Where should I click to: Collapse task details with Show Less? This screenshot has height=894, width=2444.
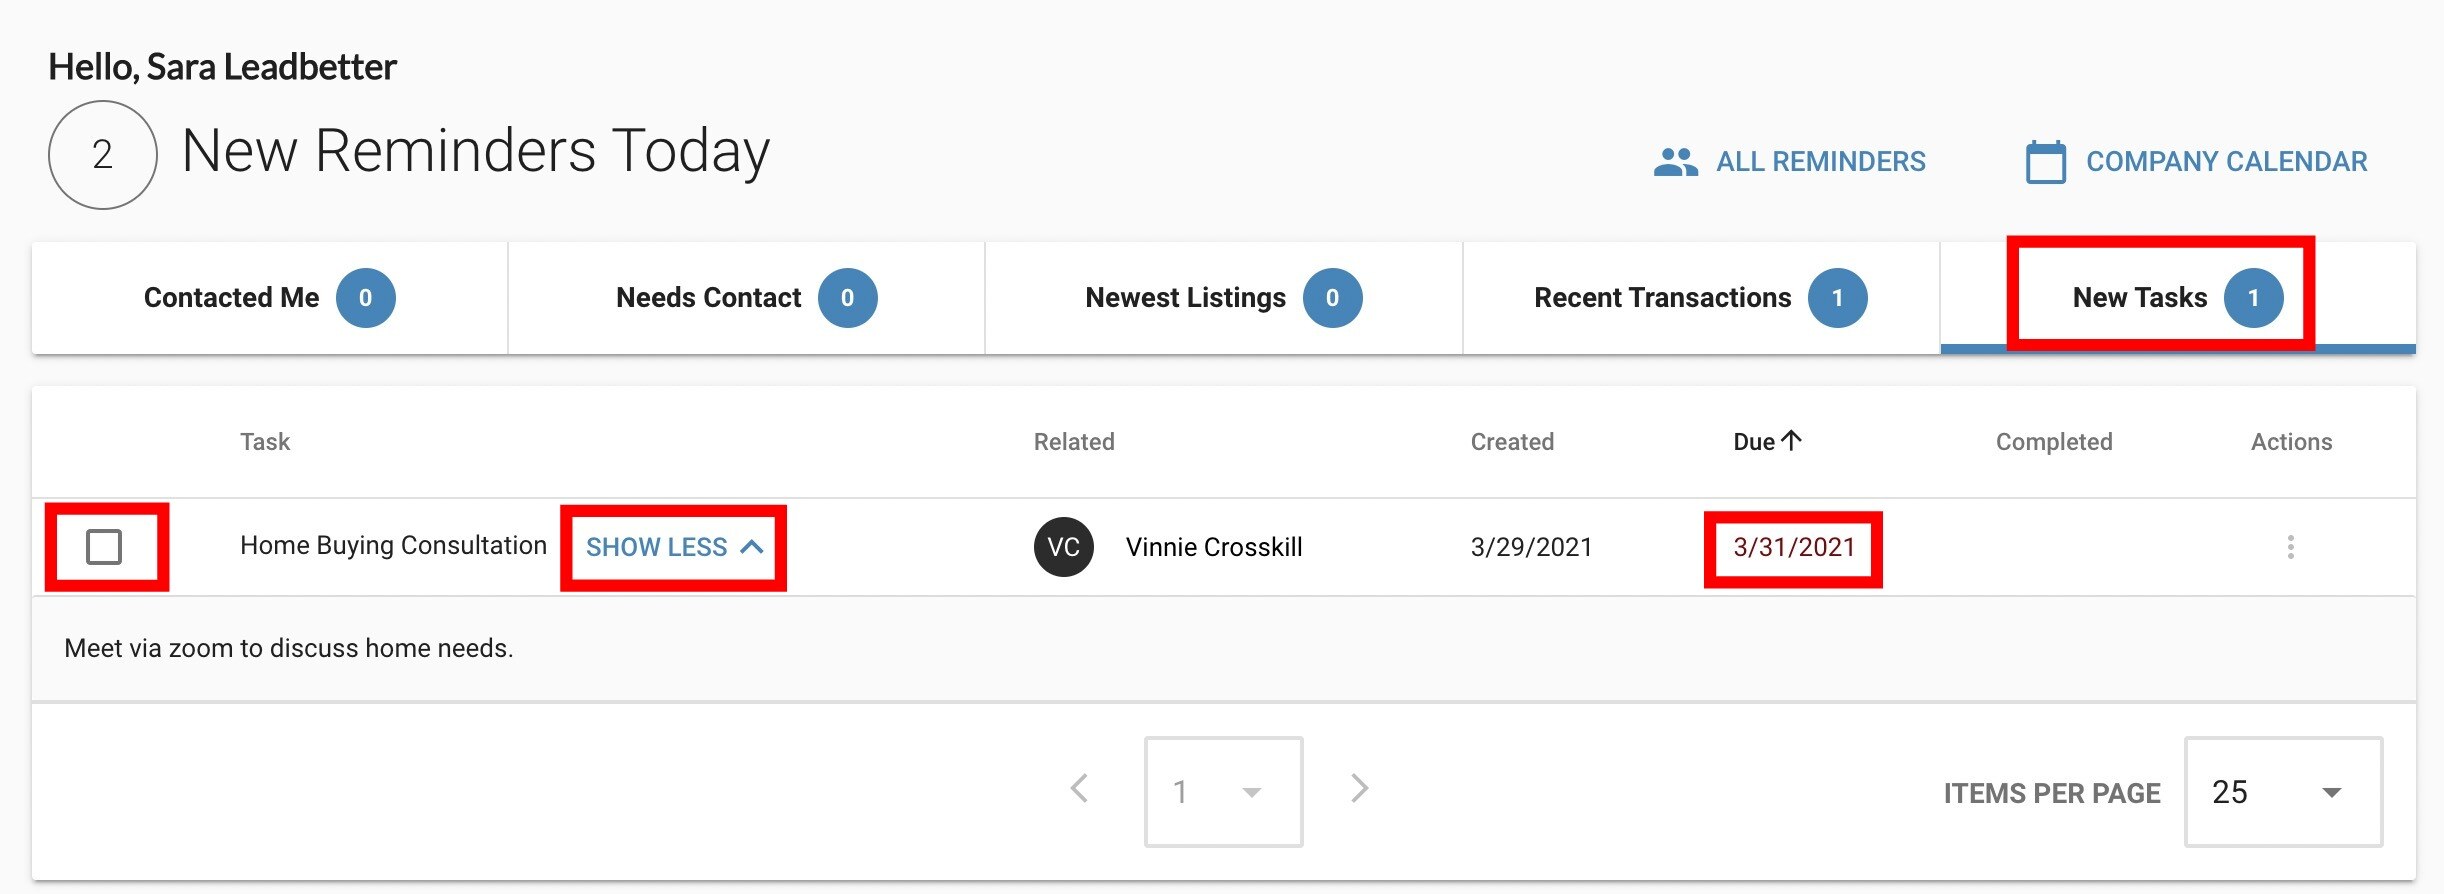tap(674, 547)
